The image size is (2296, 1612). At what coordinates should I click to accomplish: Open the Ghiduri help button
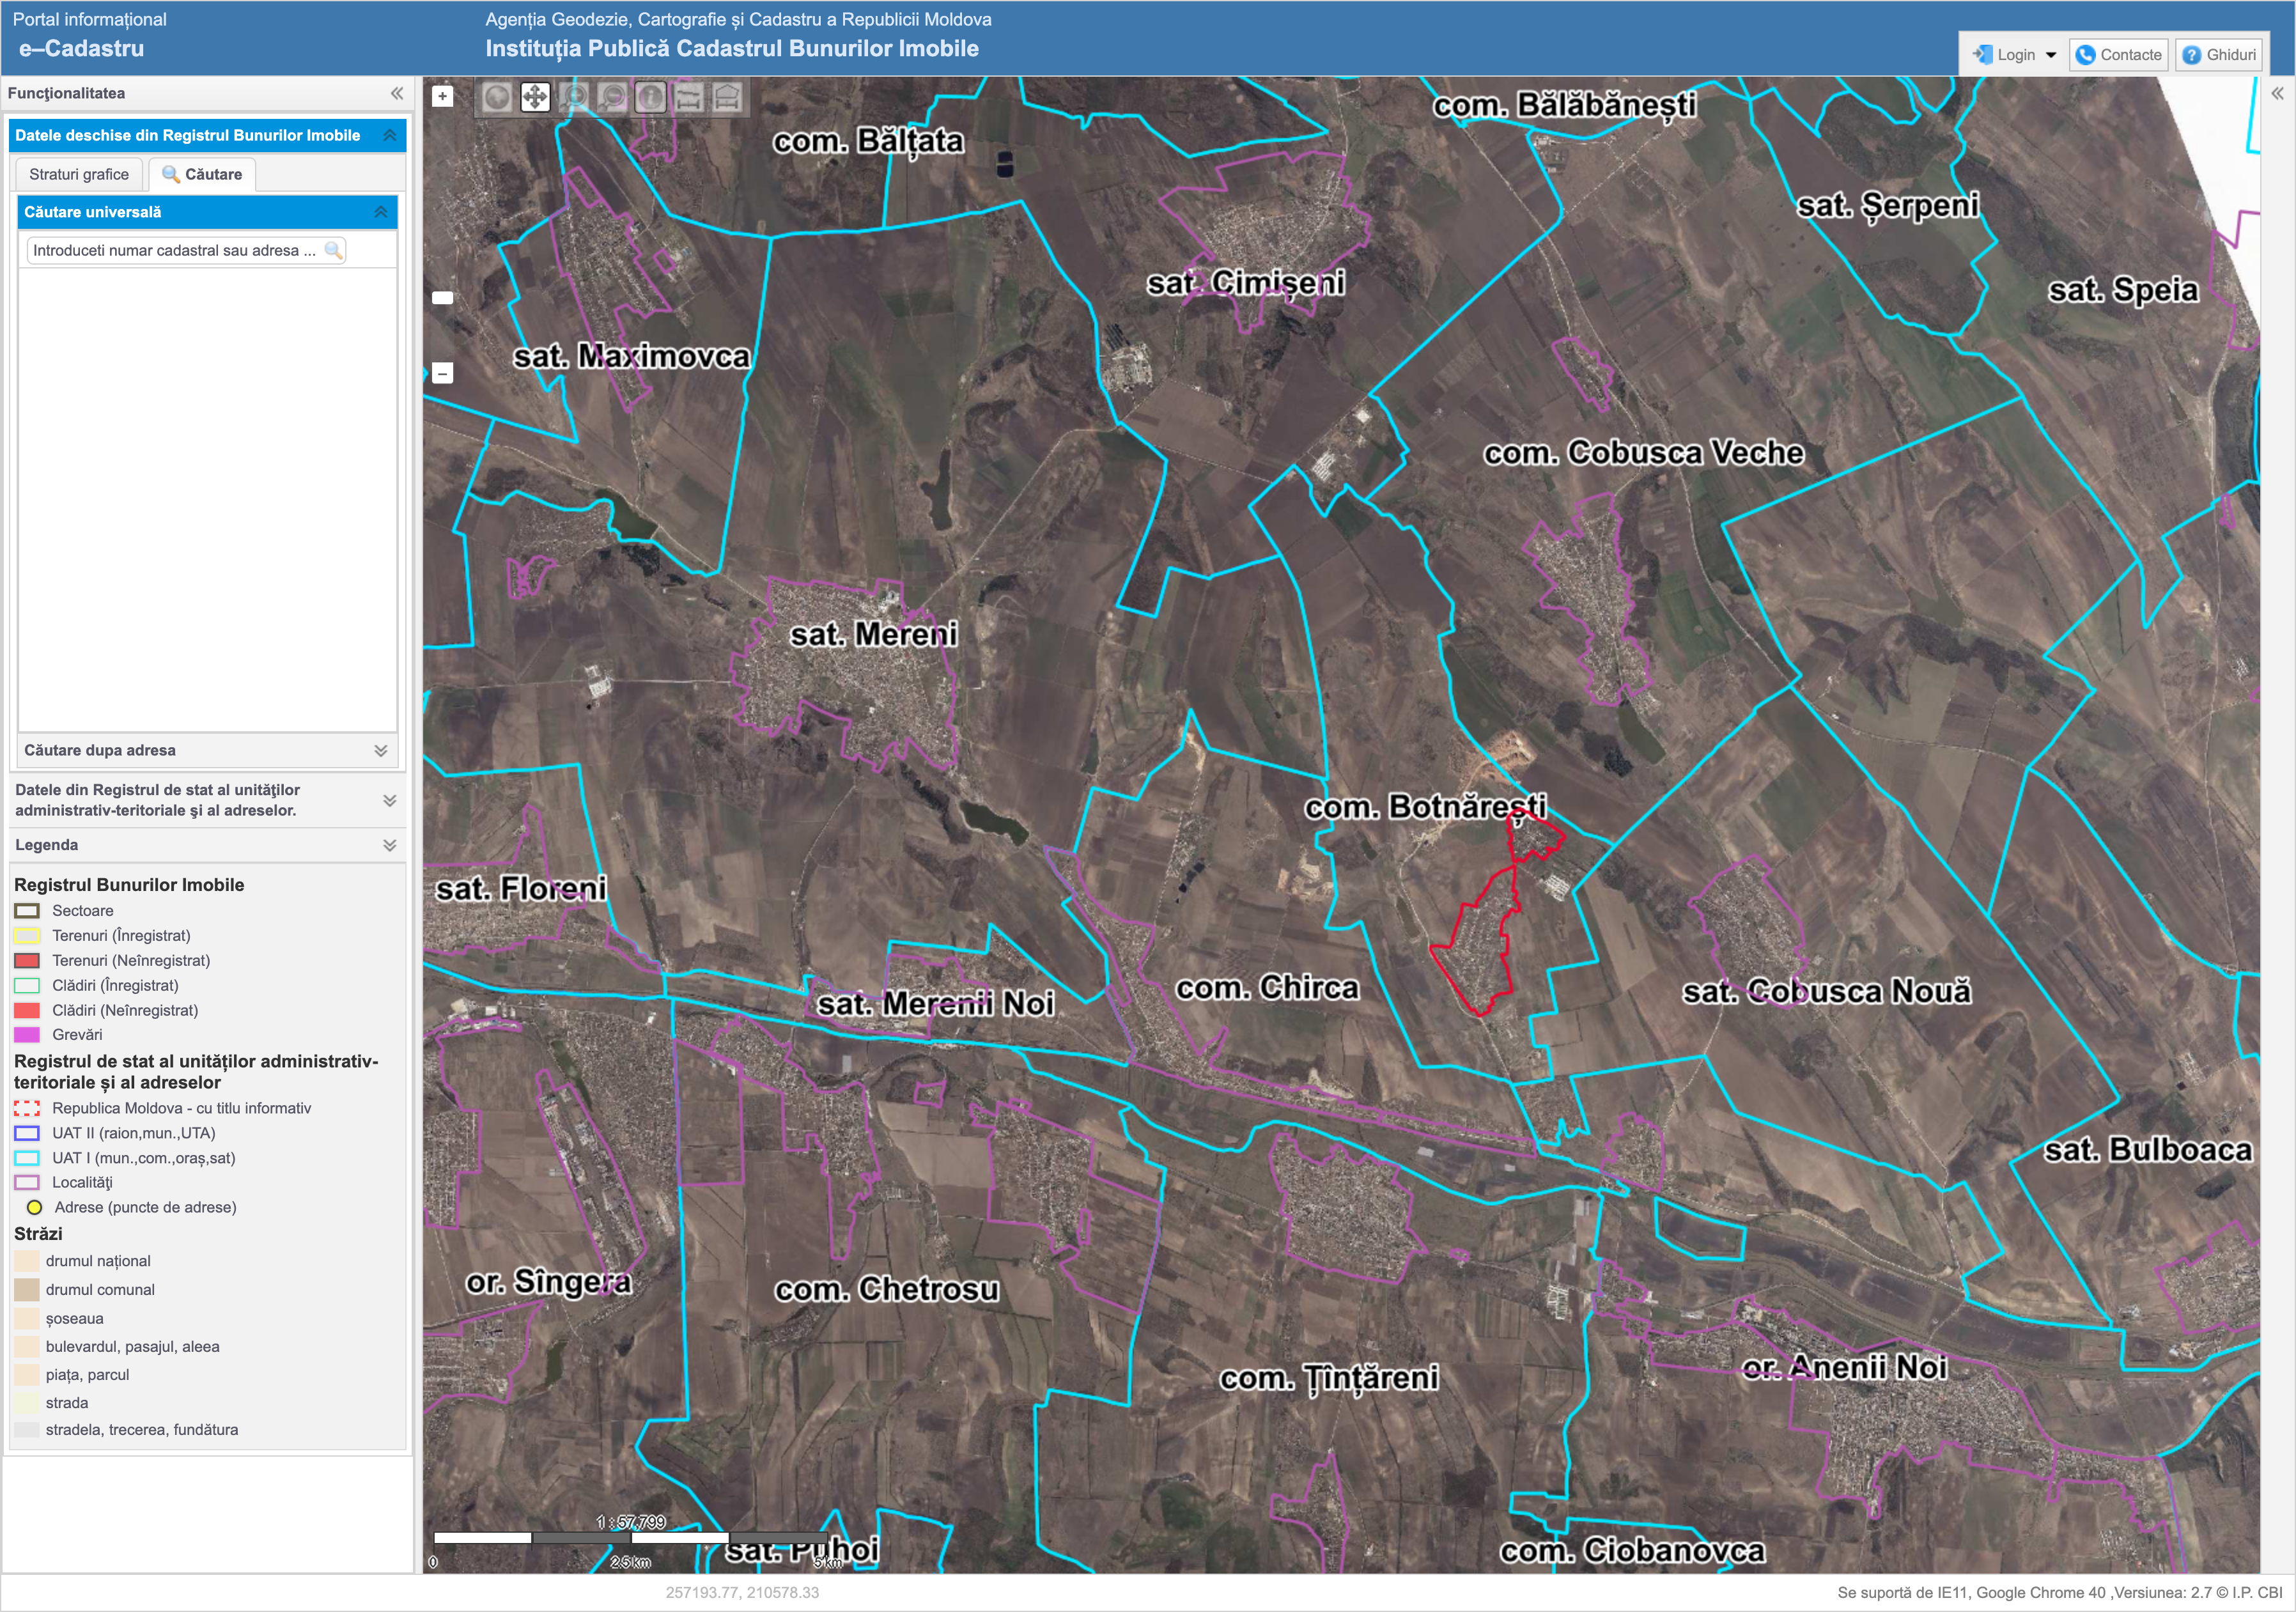tap(2218, 55)
